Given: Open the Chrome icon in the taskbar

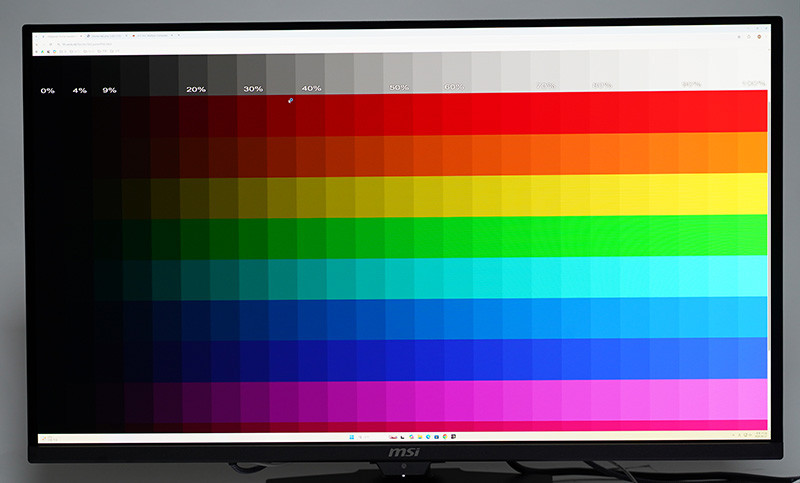Looking at the screenshot, I should (445, 437).
